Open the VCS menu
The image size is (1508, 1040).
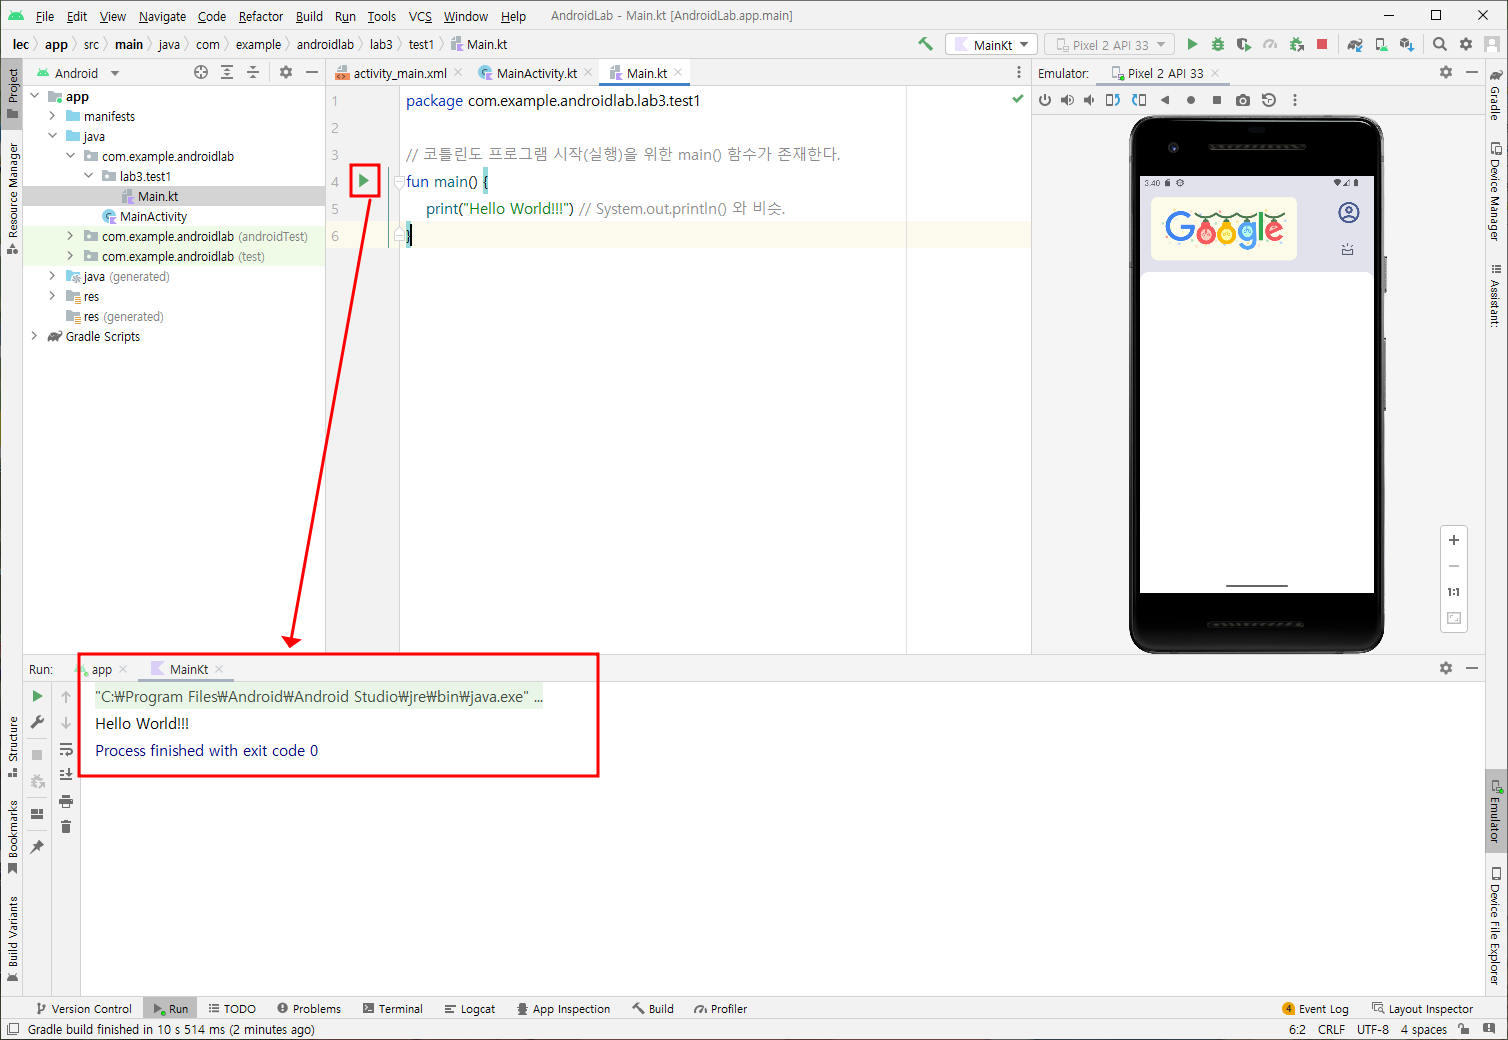point(420,16)
